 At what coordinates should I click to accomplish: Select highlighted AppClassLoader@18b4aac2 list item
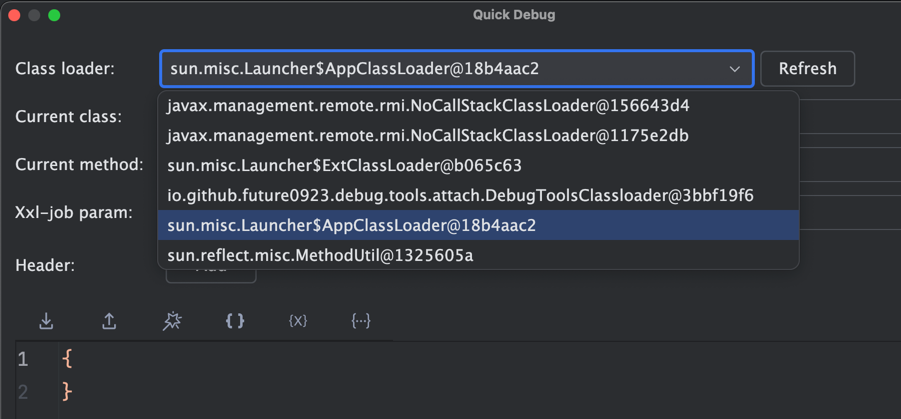pyautogui.click(x=478, y=225)
